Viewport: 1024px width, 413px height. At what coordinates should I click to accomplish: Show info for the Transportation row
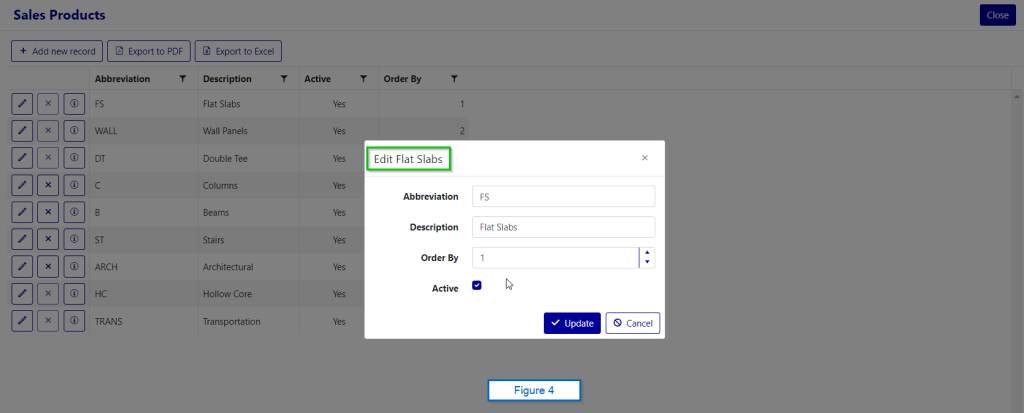pos(74,321)
